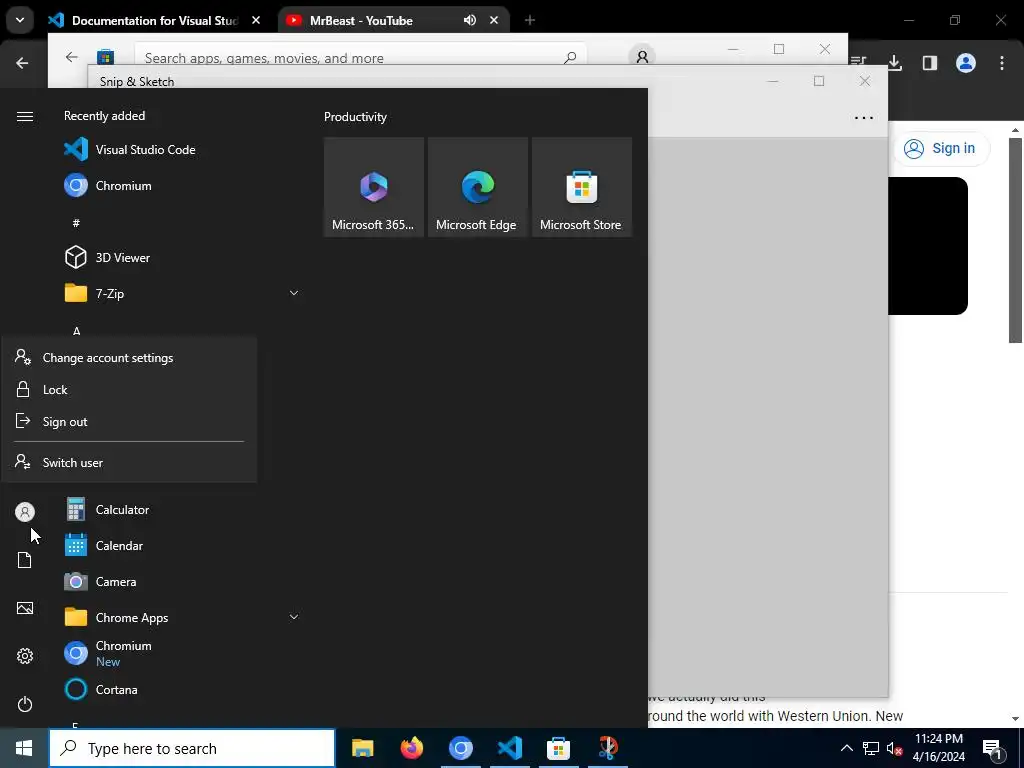Image resolution: width=1024 pixels, height=768 pixels.
Task: Click Microsoft Store account icon
Action: pyautogui.click(x=642, y=56)
